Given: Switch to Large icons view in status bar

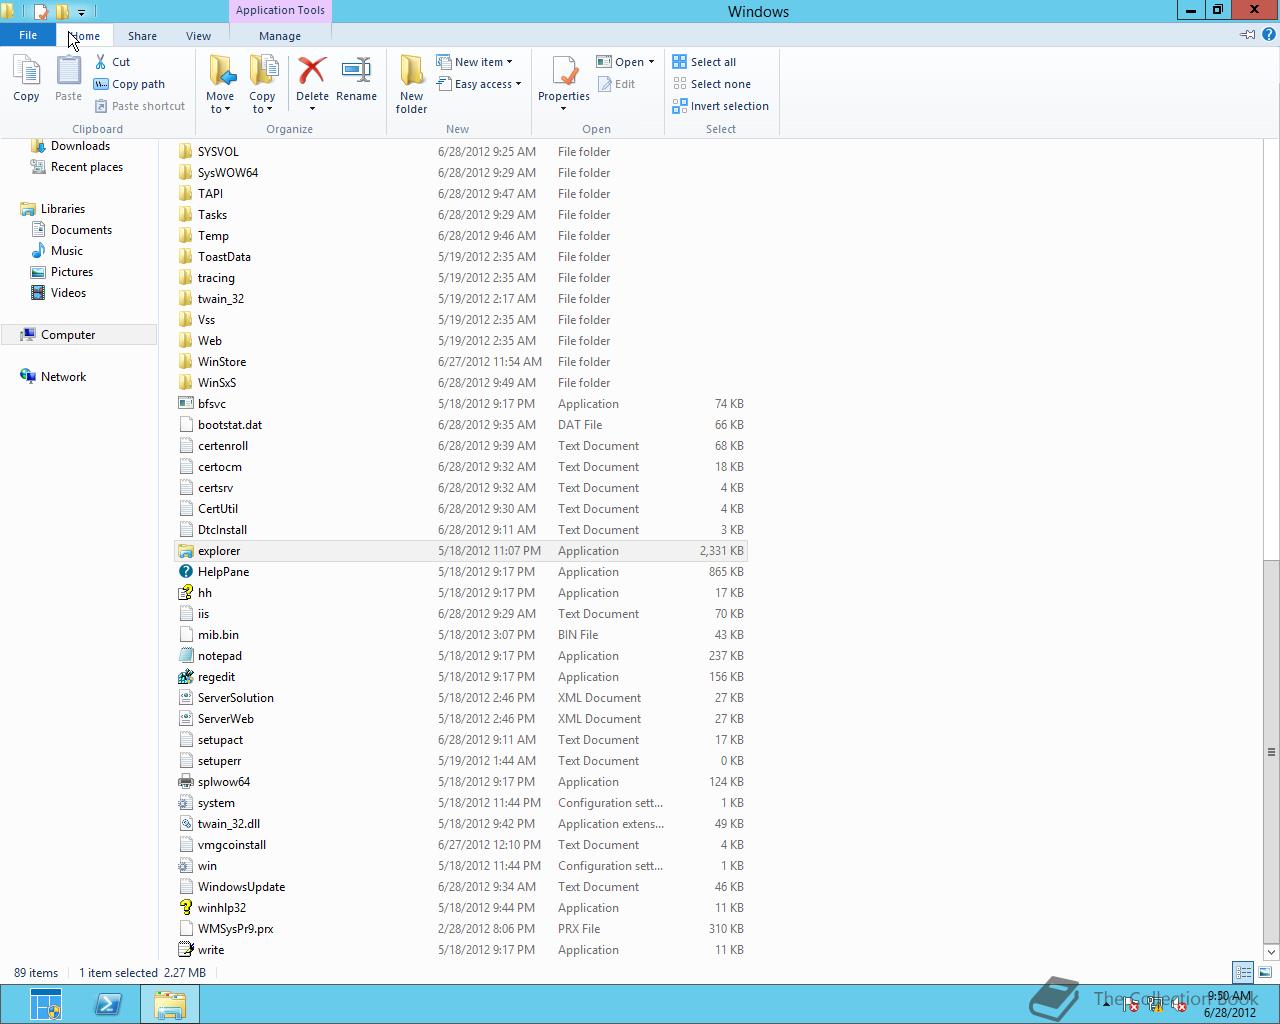Looking at the screenshot, I should (x=1265, y=972).
